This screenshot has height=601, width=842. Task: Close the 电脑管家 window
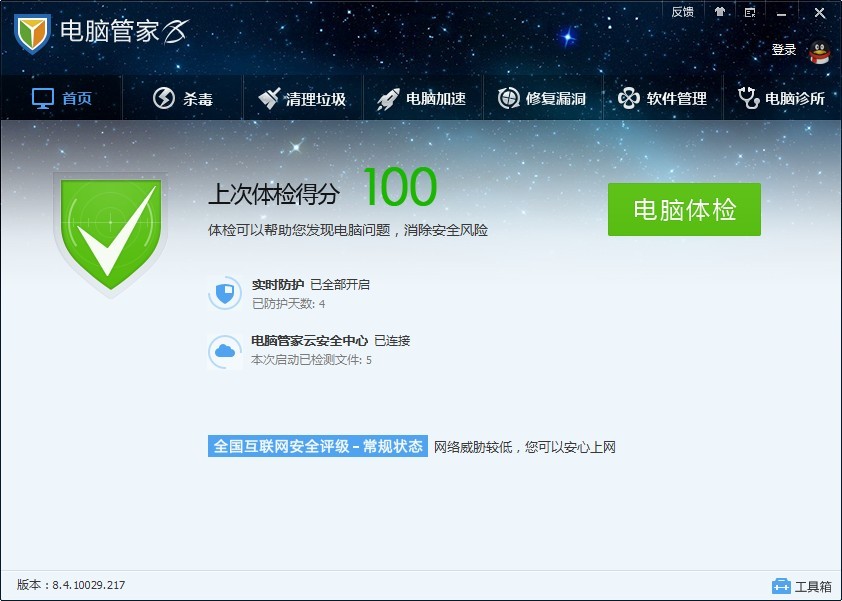(x=819, y=13)
